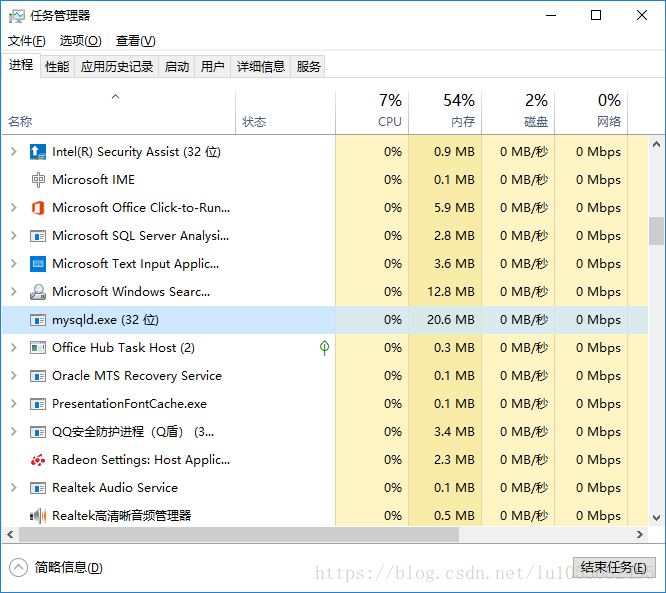This screenshot has height=593, width=666.
Task: Open the 选项(O) menu
Action: click(x=81, y=41)
